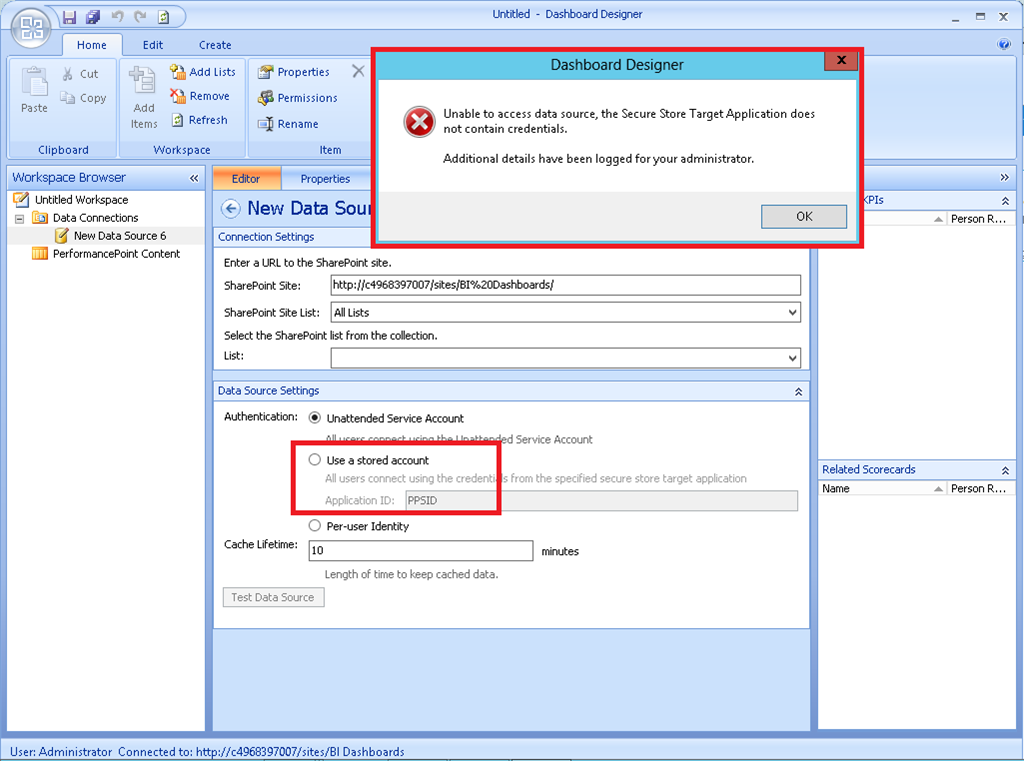
Task: Open the SharePoint Site List dropdown
Action: [792, 312]
